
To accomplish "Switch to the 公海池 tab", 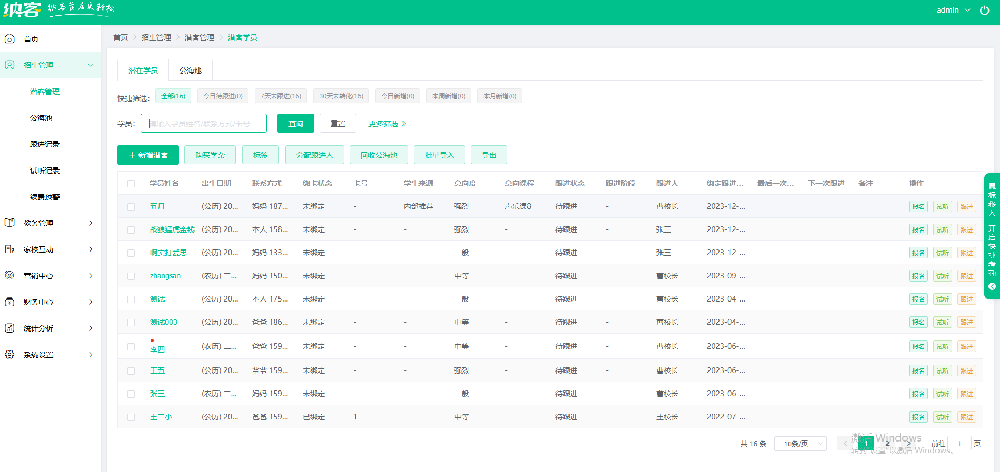I will [x=190, y=70].
